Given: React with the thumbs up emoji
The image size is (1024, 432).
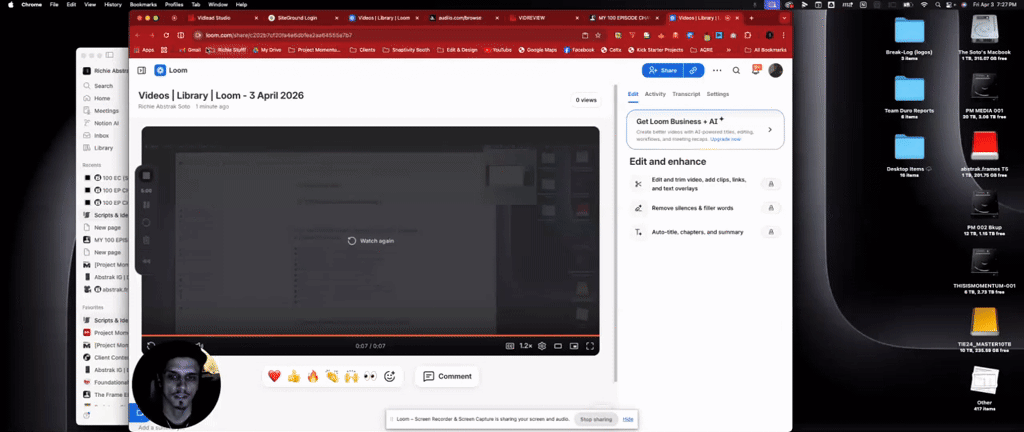Looking at the screenshot, I should [x=294, y=377].
